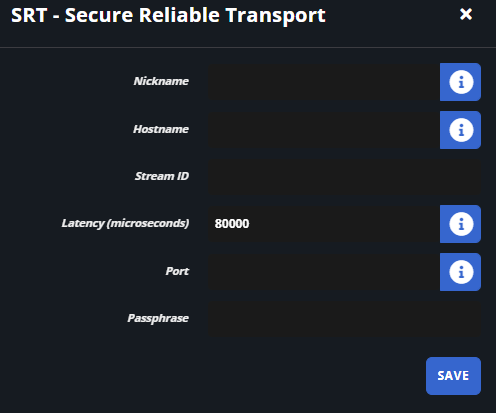View Latency microseconds info icon
Screen dimensions: 496x413
coord(460,224)
